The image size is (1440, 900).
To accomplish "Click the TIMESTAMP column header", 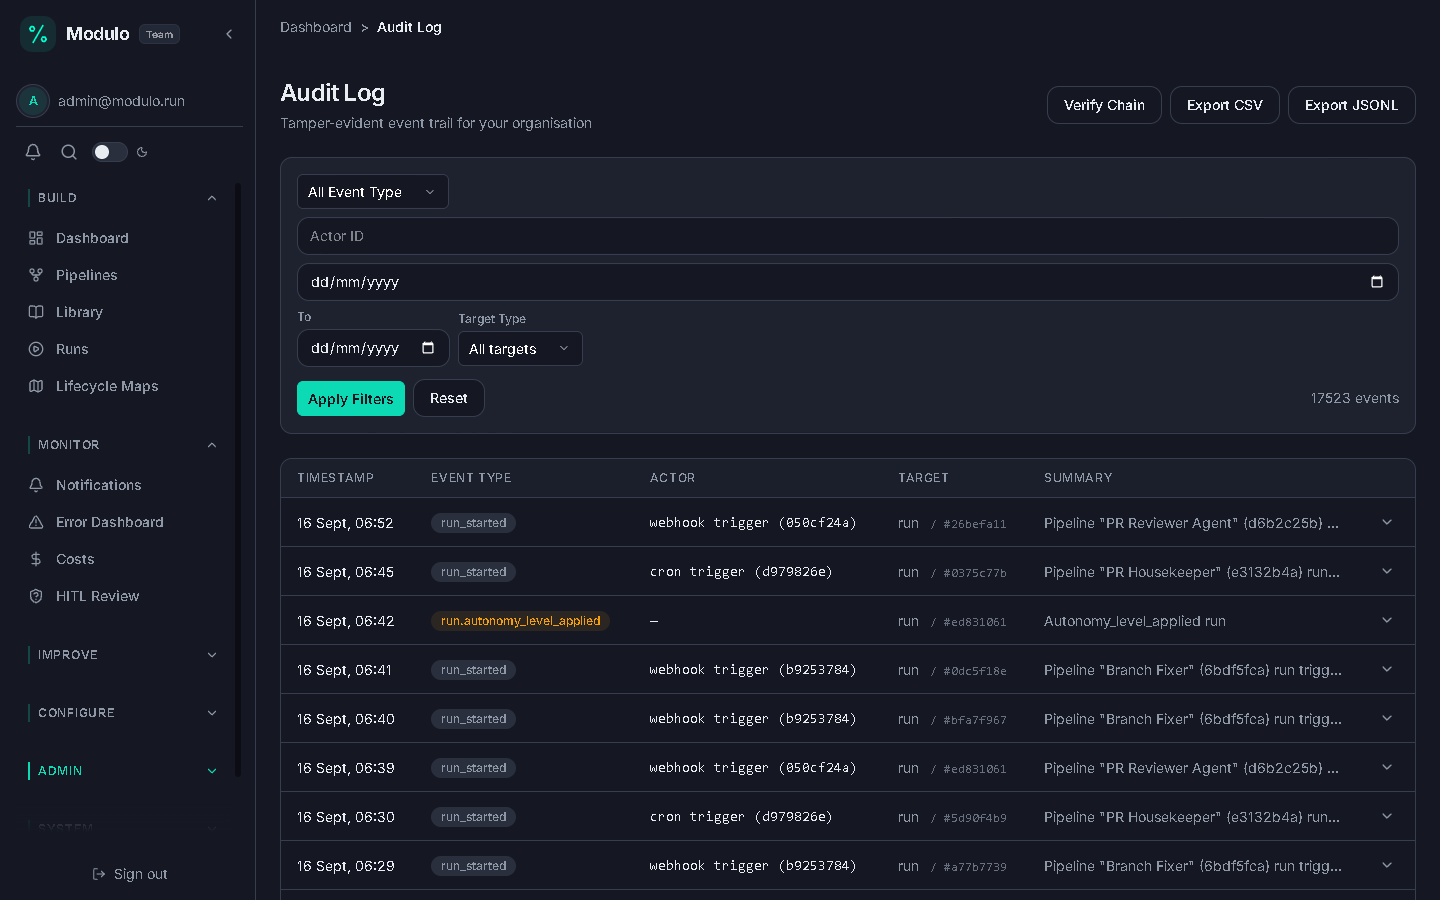I will pos(336,478).
